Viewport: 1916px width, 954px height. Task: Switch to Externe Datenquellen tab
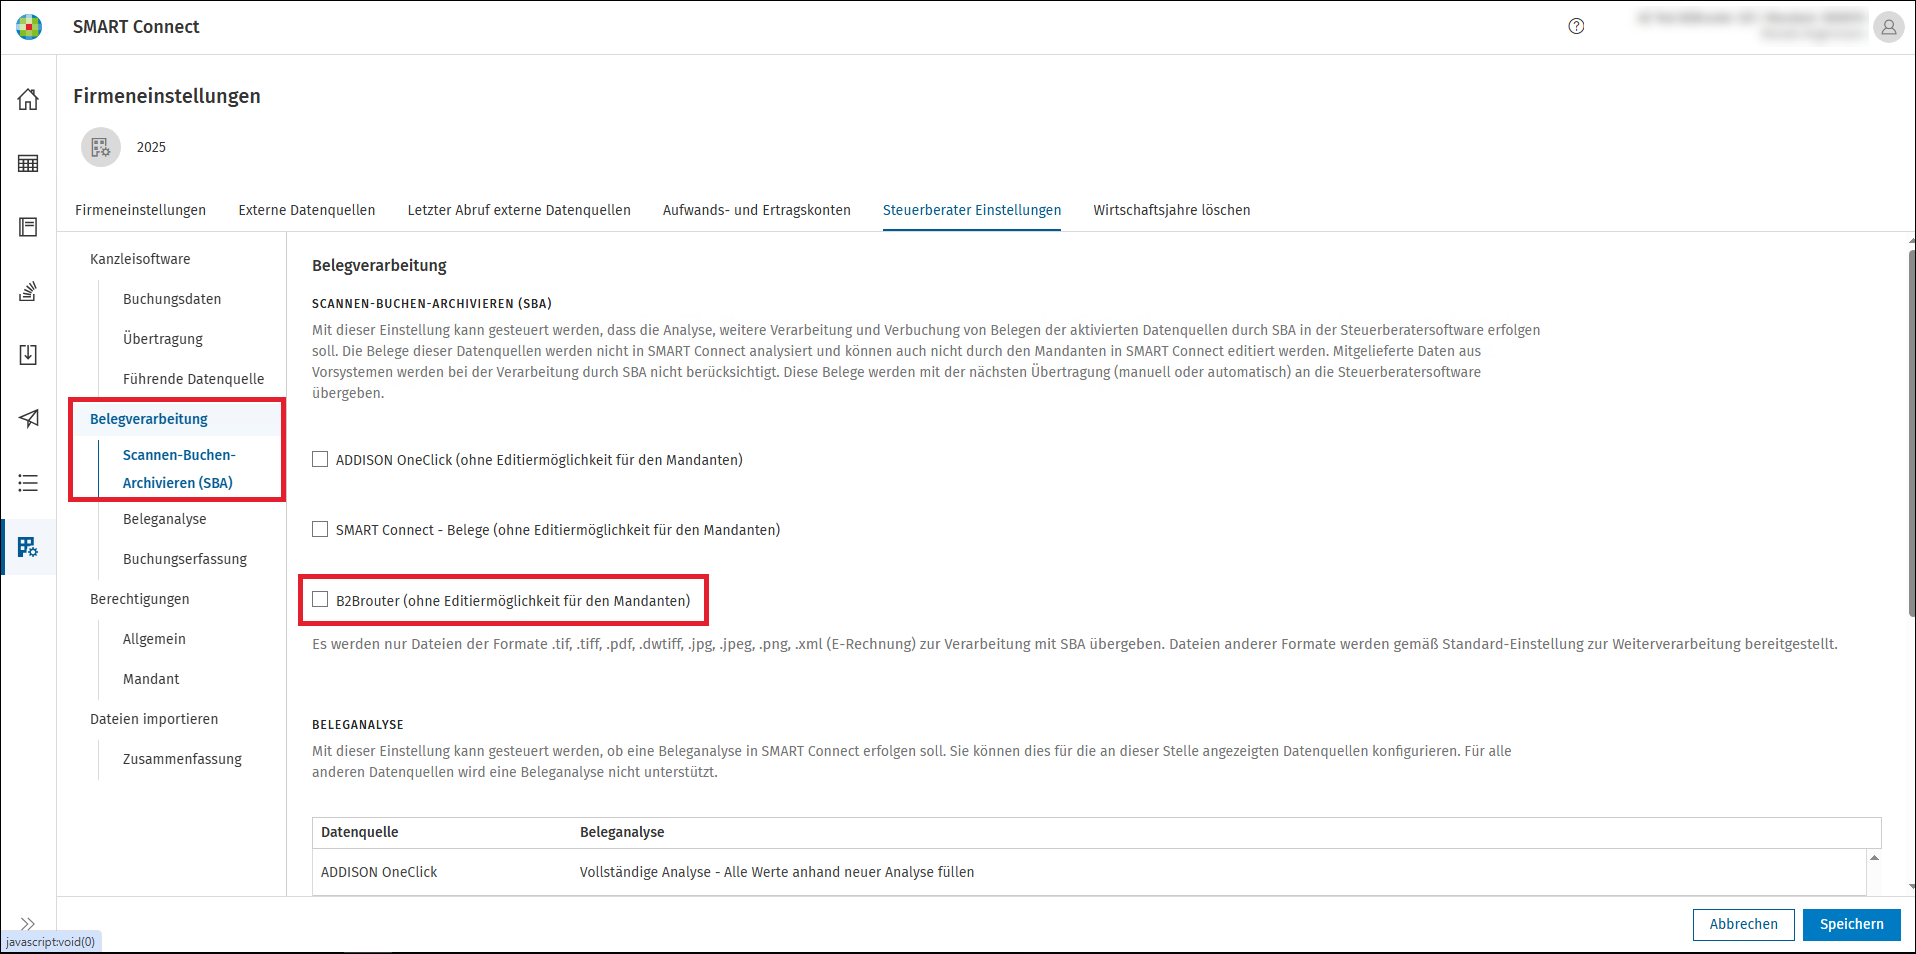307,210
